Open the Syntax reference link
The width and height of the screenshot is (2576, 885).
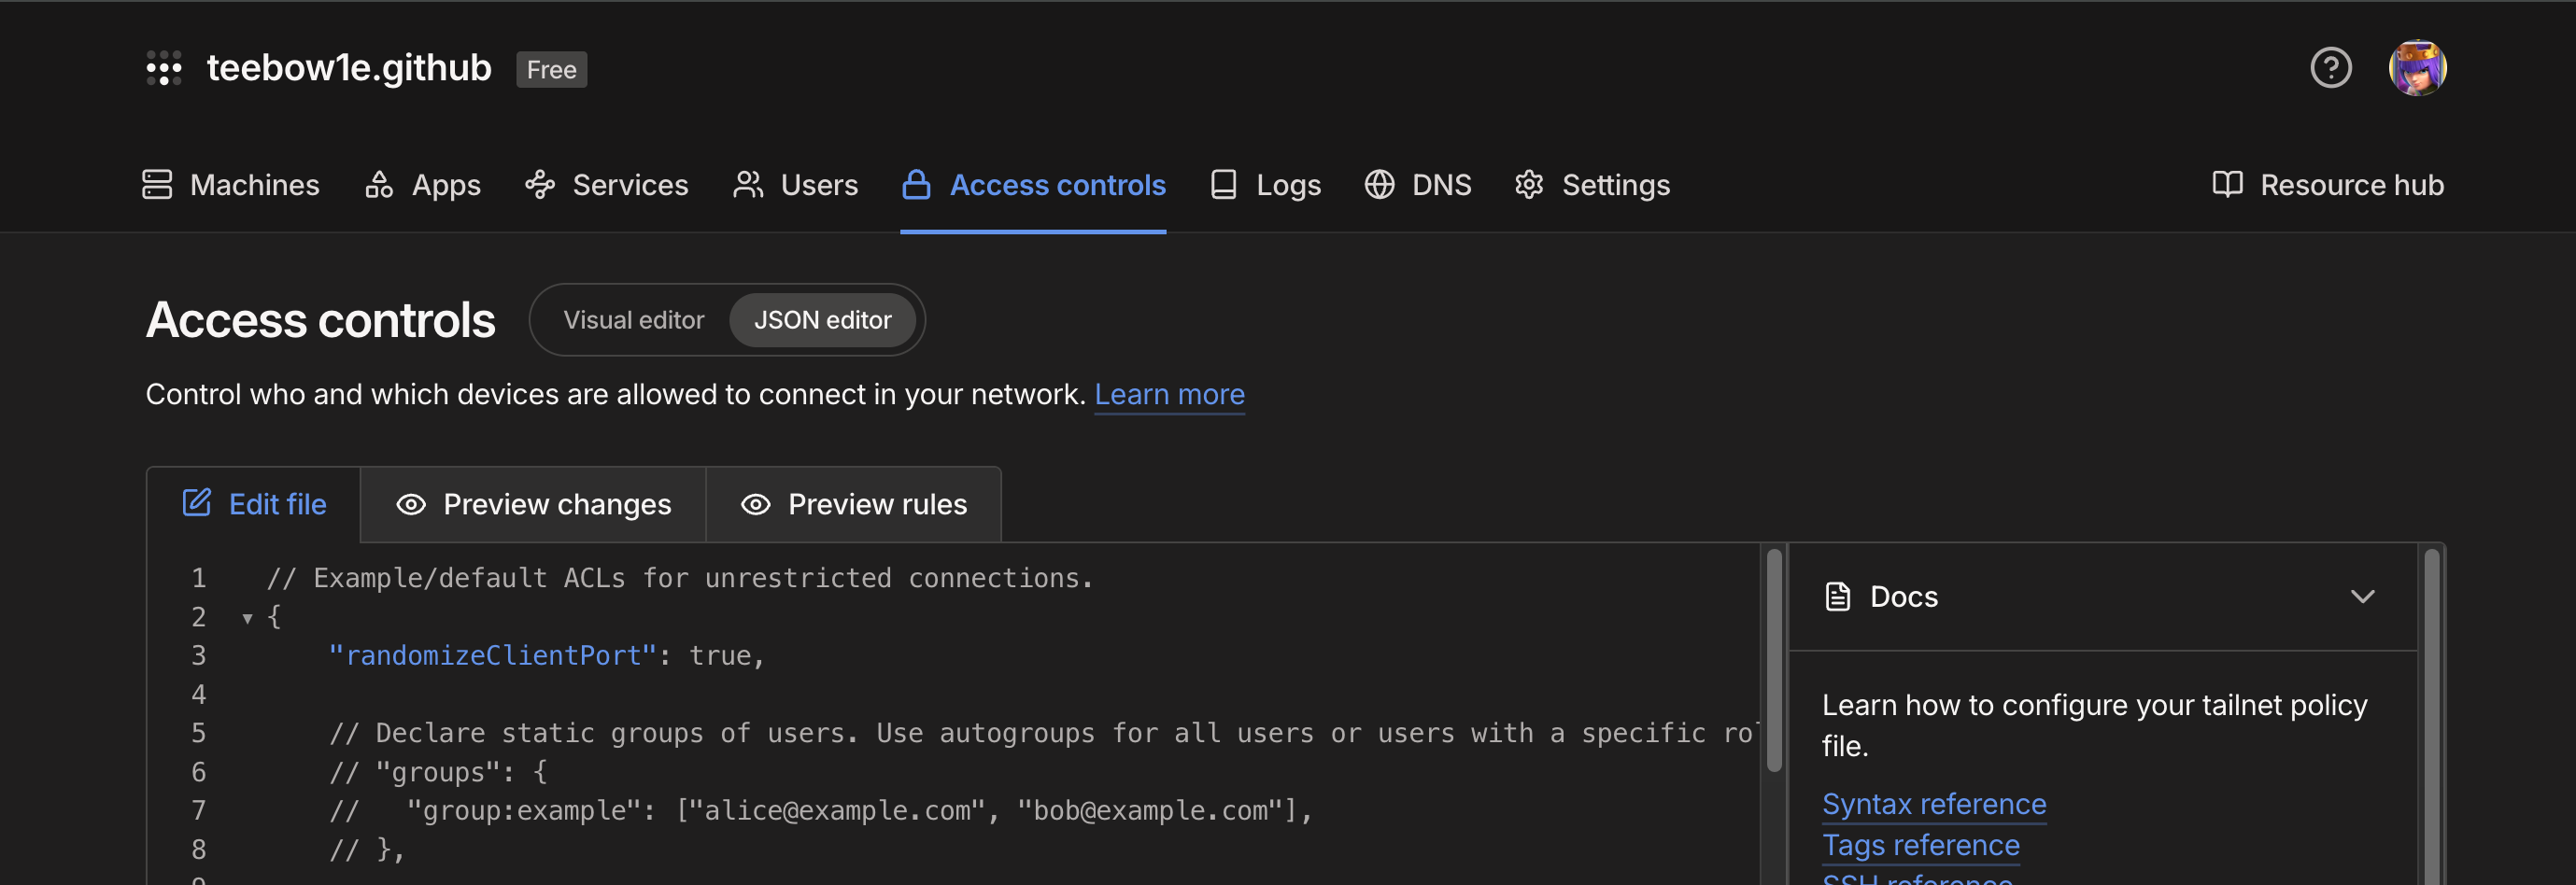tap(1933, 804)
